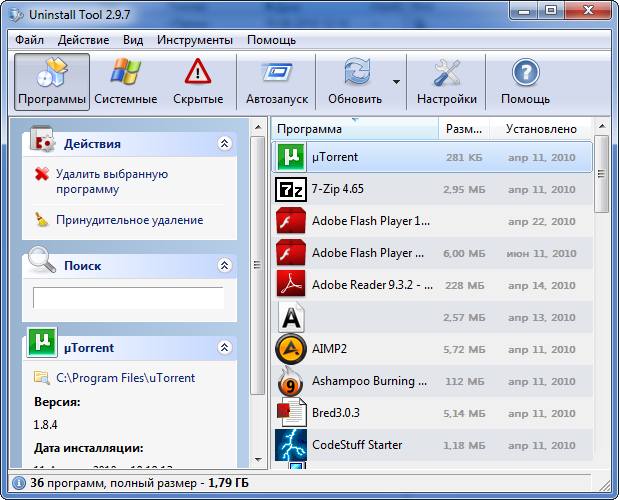Open the Вид menu
Screen dimensions: 619x500
tap(133, 40)
